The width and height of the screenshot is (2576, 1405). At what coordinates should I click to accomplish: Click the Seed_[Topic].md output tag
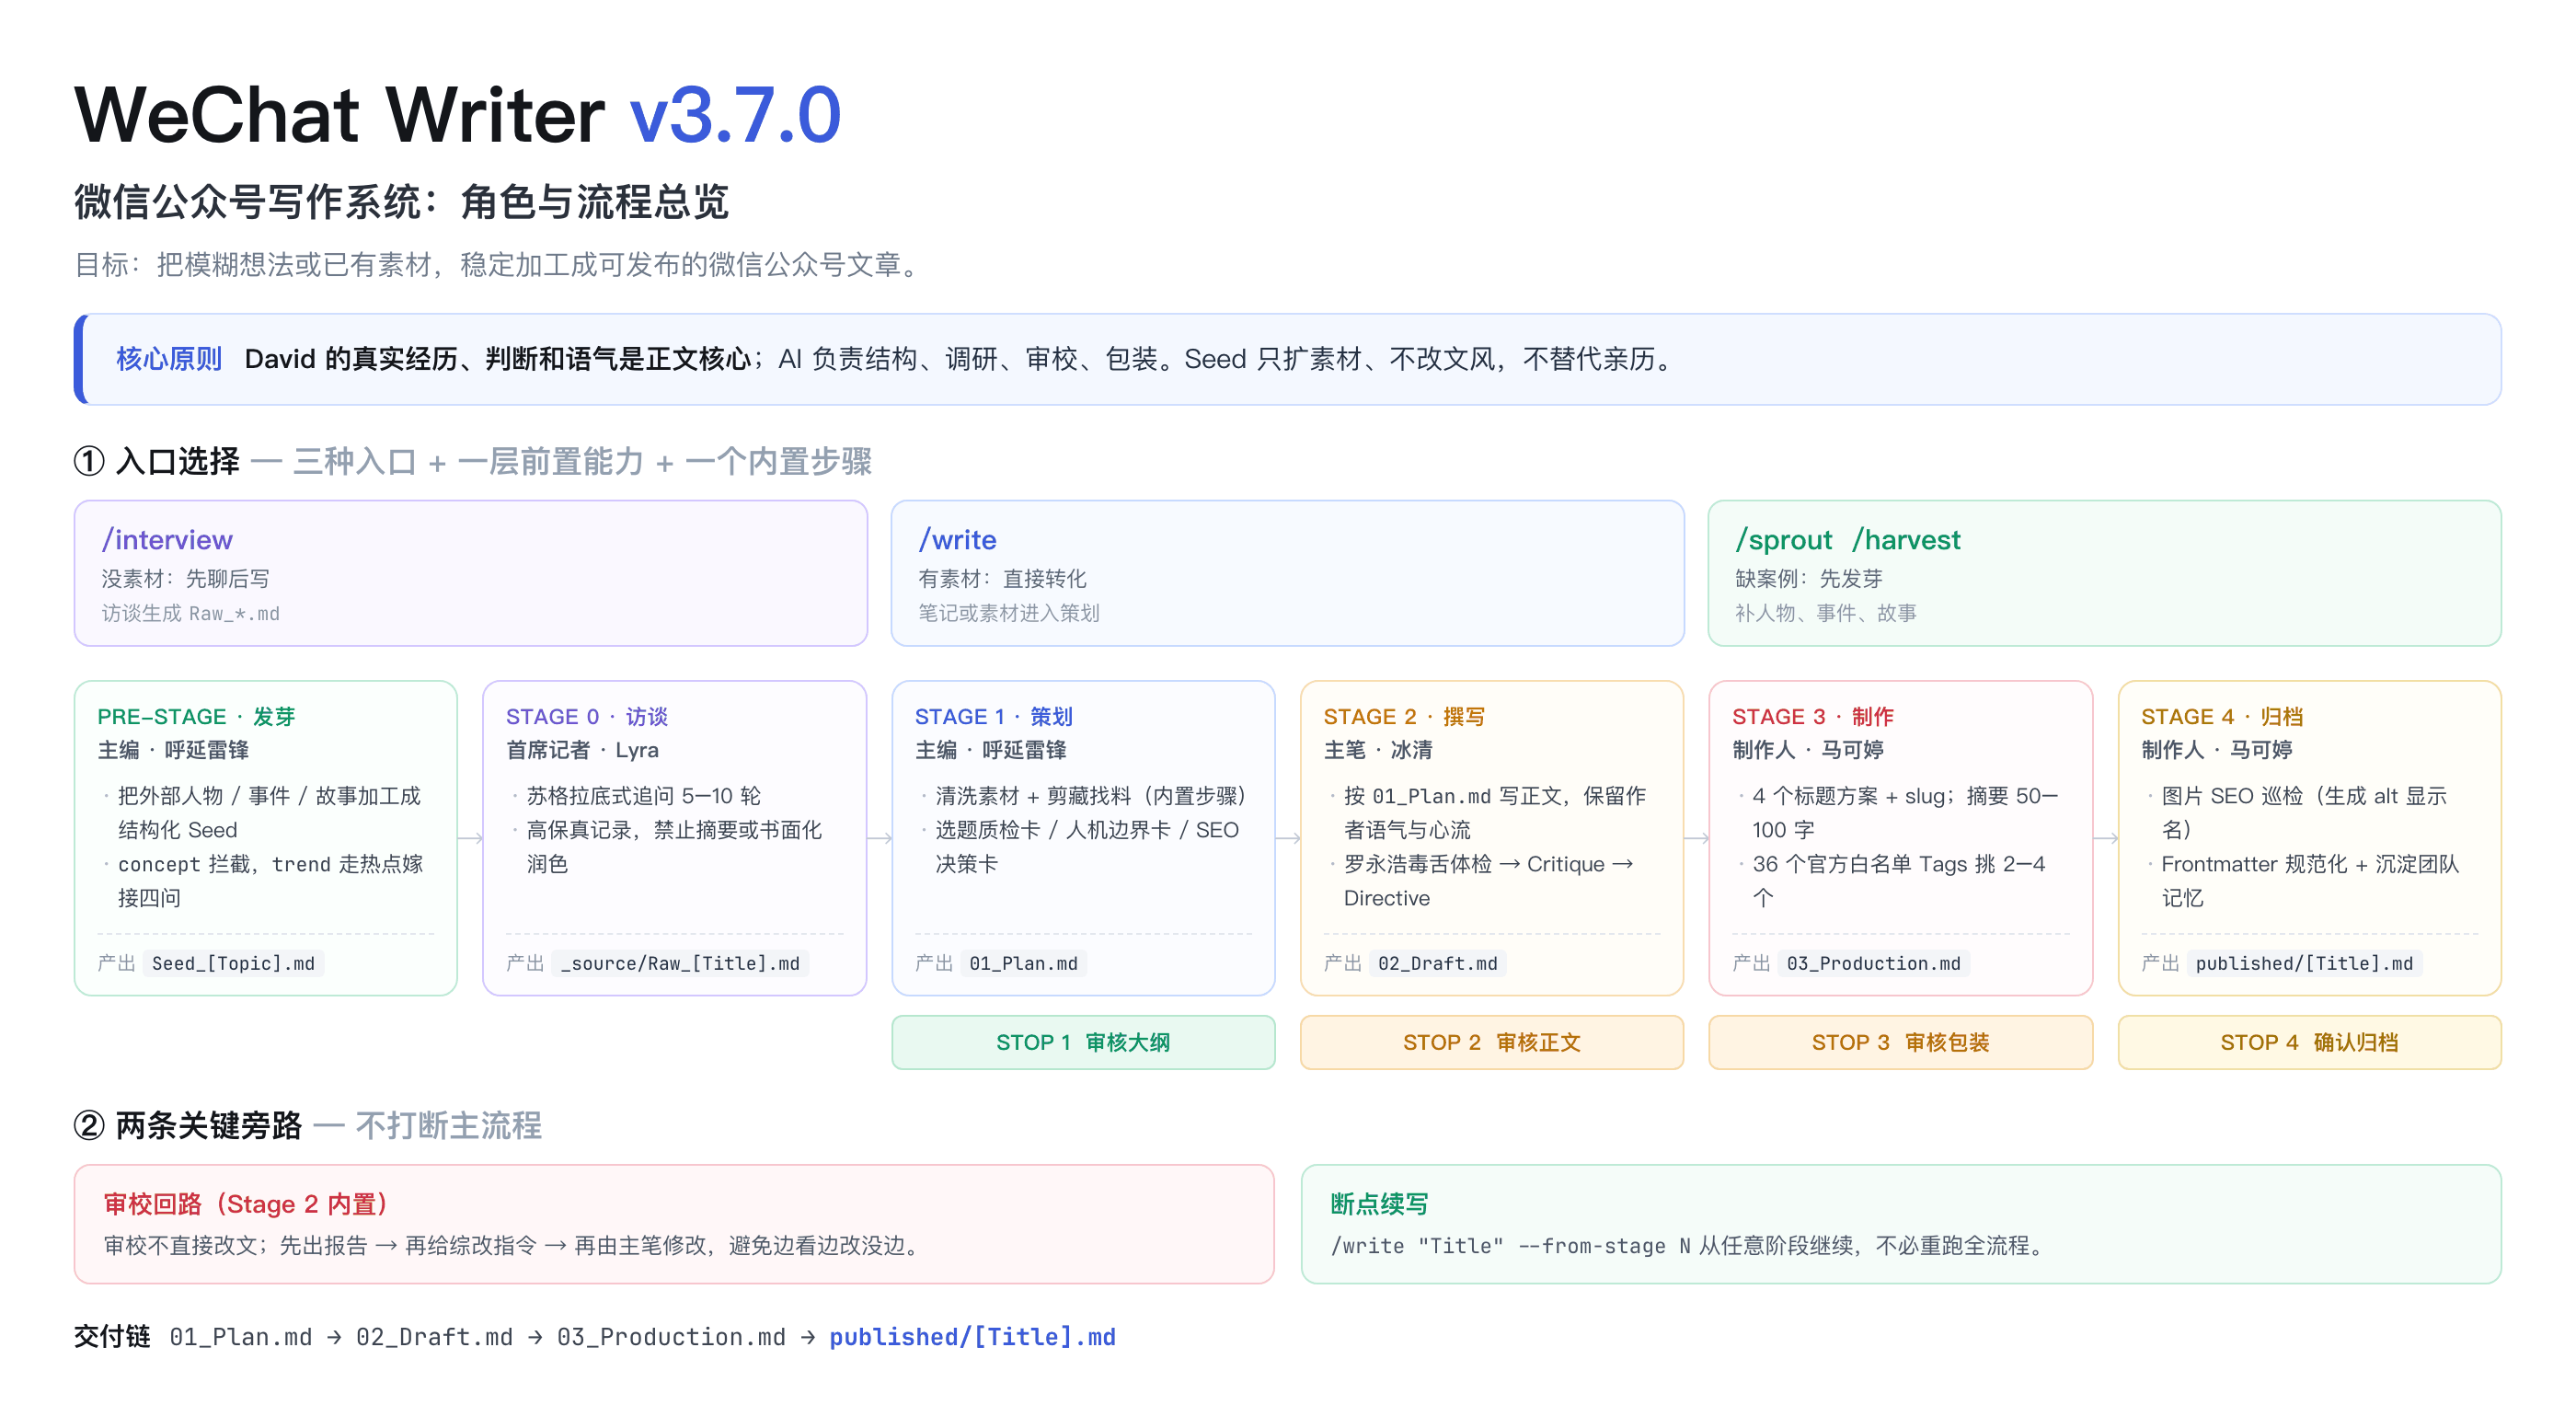click(x=233, y=963)
